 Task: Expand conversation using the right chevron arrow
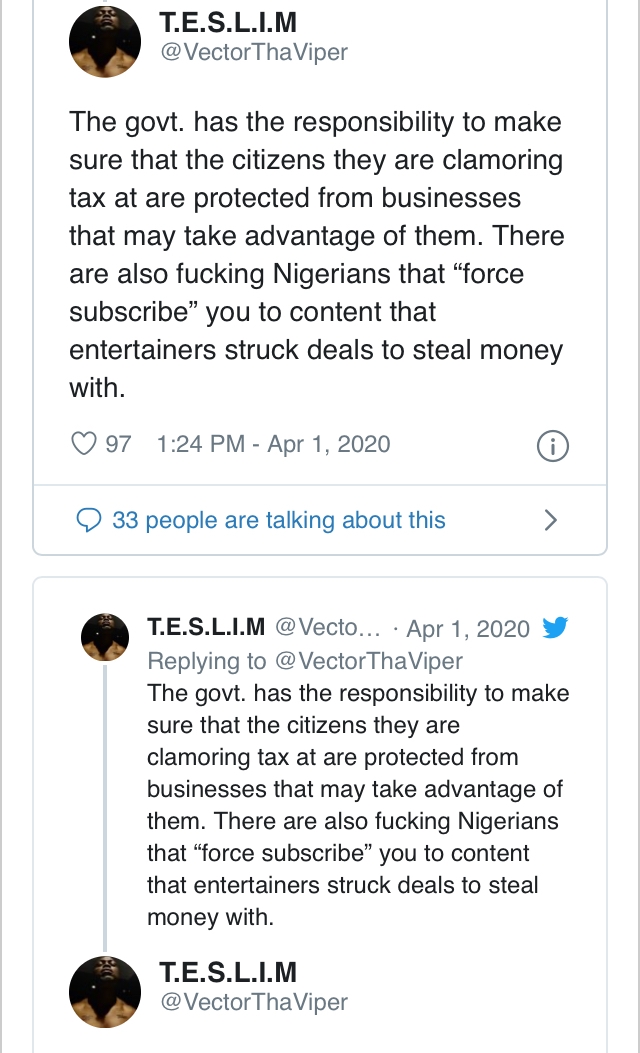pos(550,520)
